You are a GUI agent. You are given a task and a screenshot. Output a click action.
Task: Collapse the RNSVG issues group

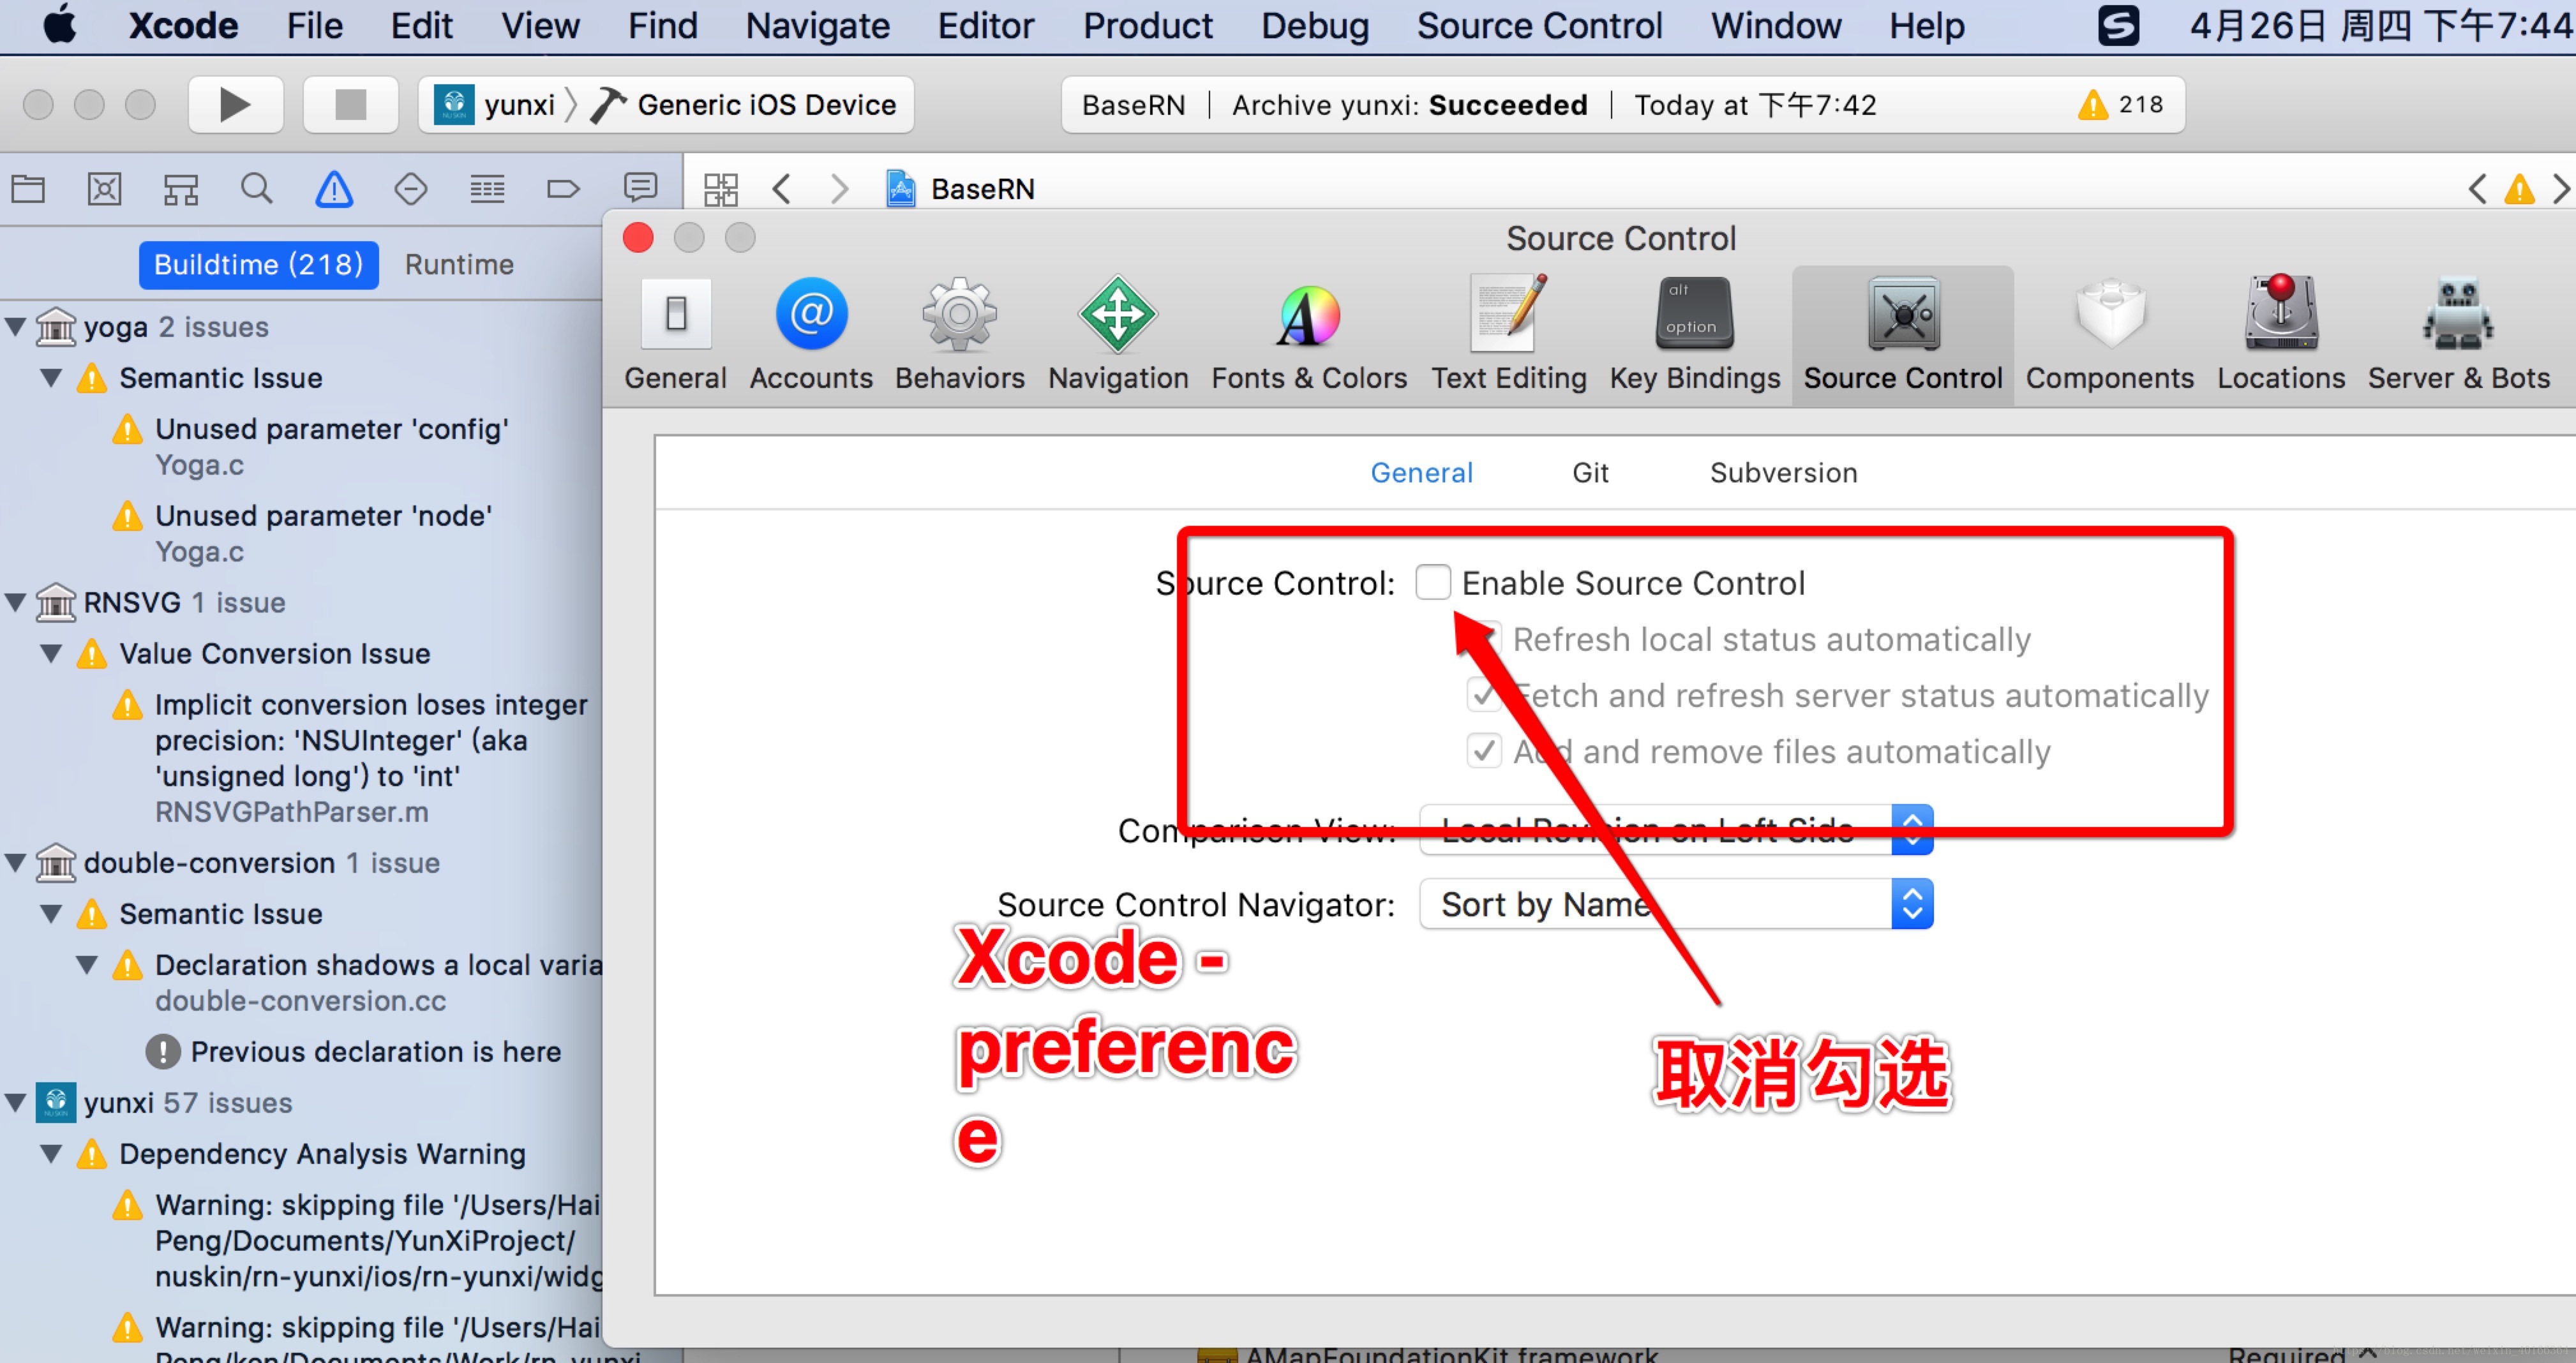15,603
